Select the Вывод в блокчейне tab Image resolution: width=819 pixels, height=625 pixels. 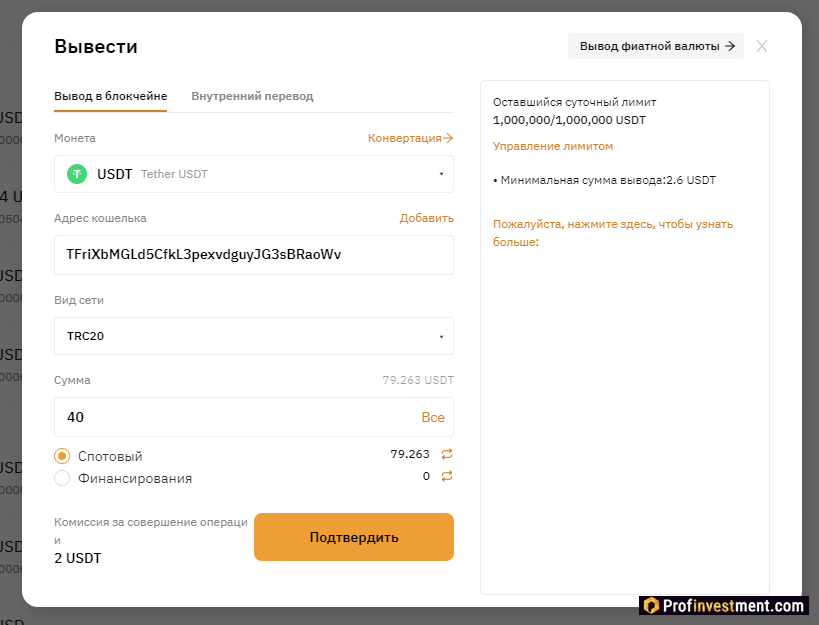click(x=110, y=96)
